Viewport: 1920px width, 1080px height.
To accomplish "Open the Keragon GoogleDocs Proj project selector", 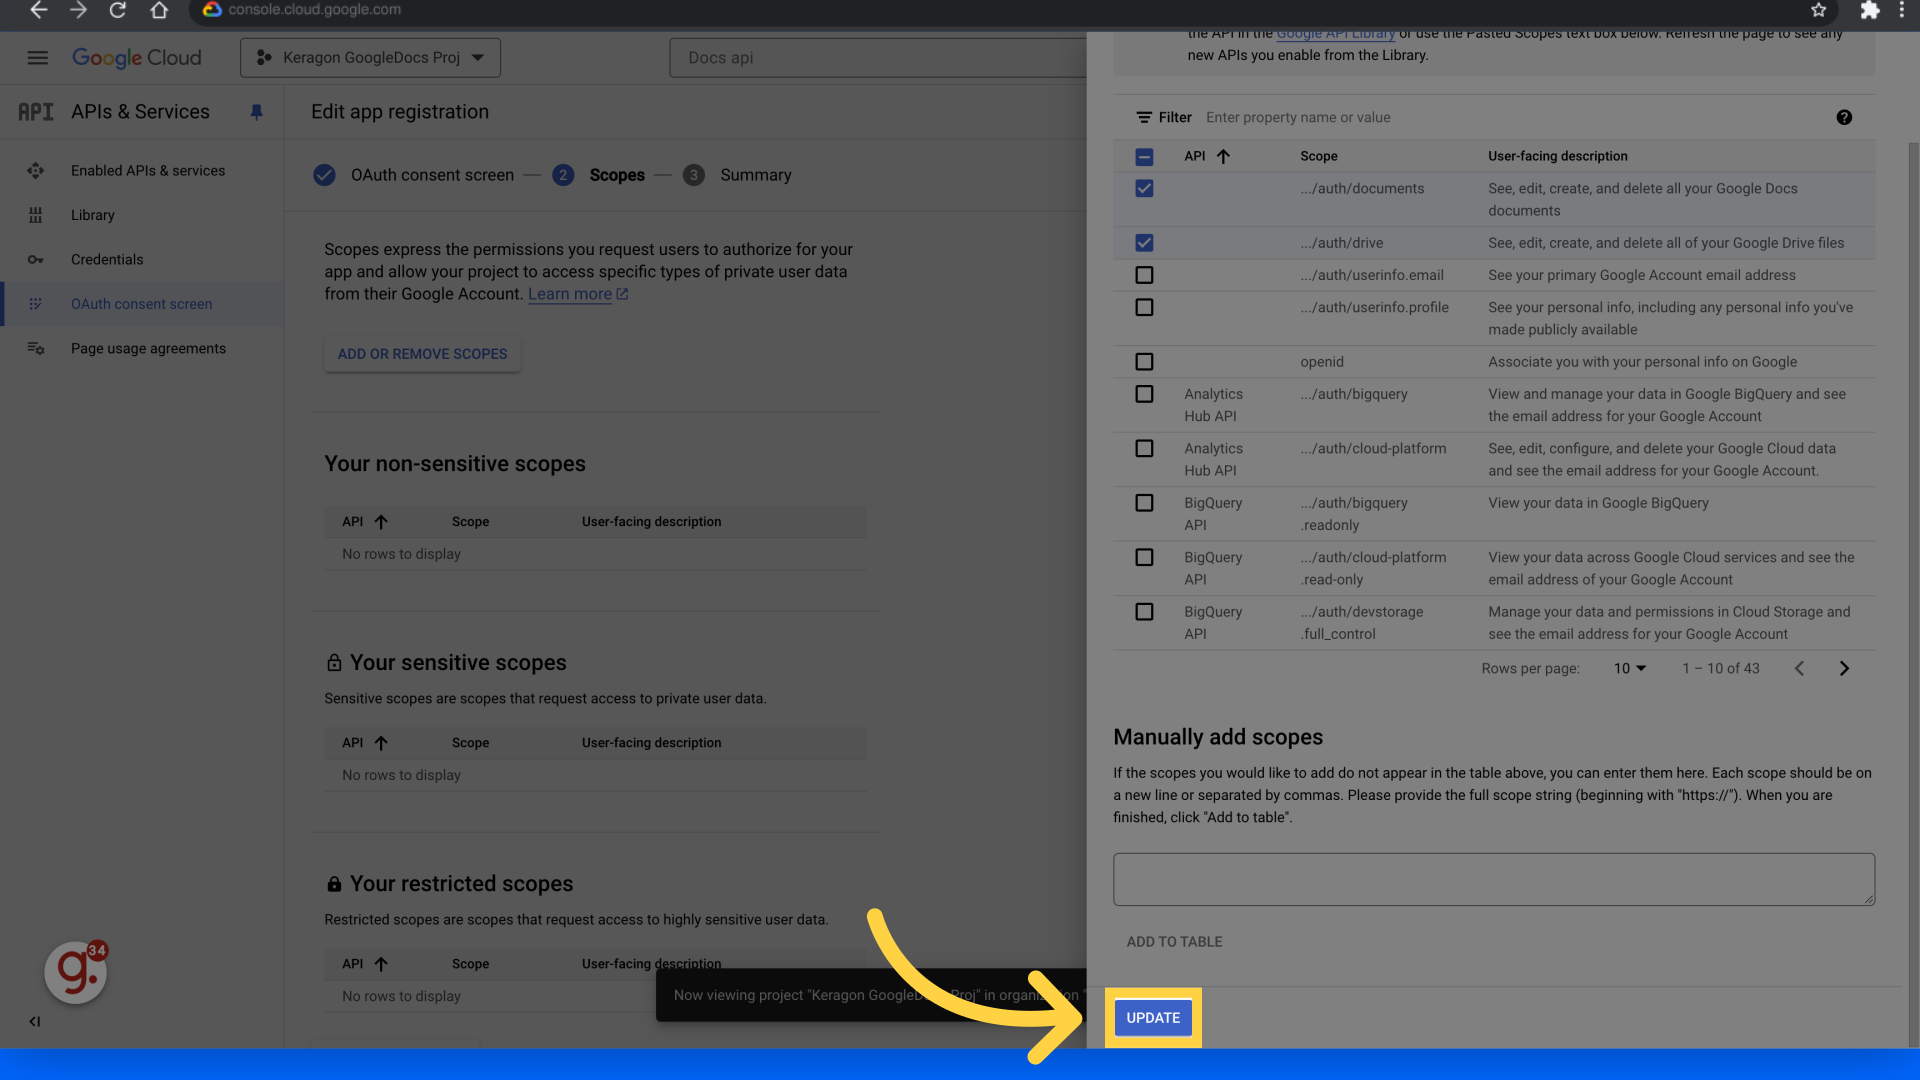I will coord(370,58).
